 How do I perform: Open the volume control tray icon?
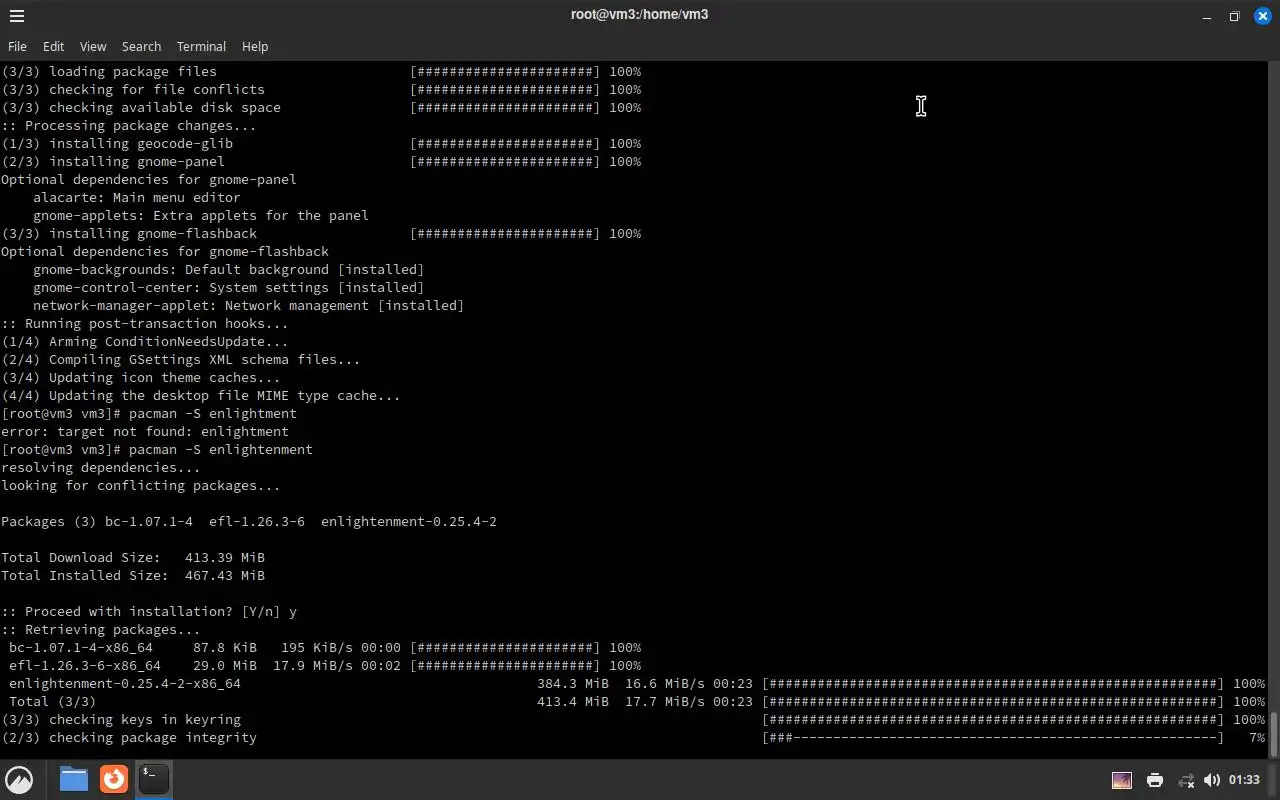tap(1212, 780)
